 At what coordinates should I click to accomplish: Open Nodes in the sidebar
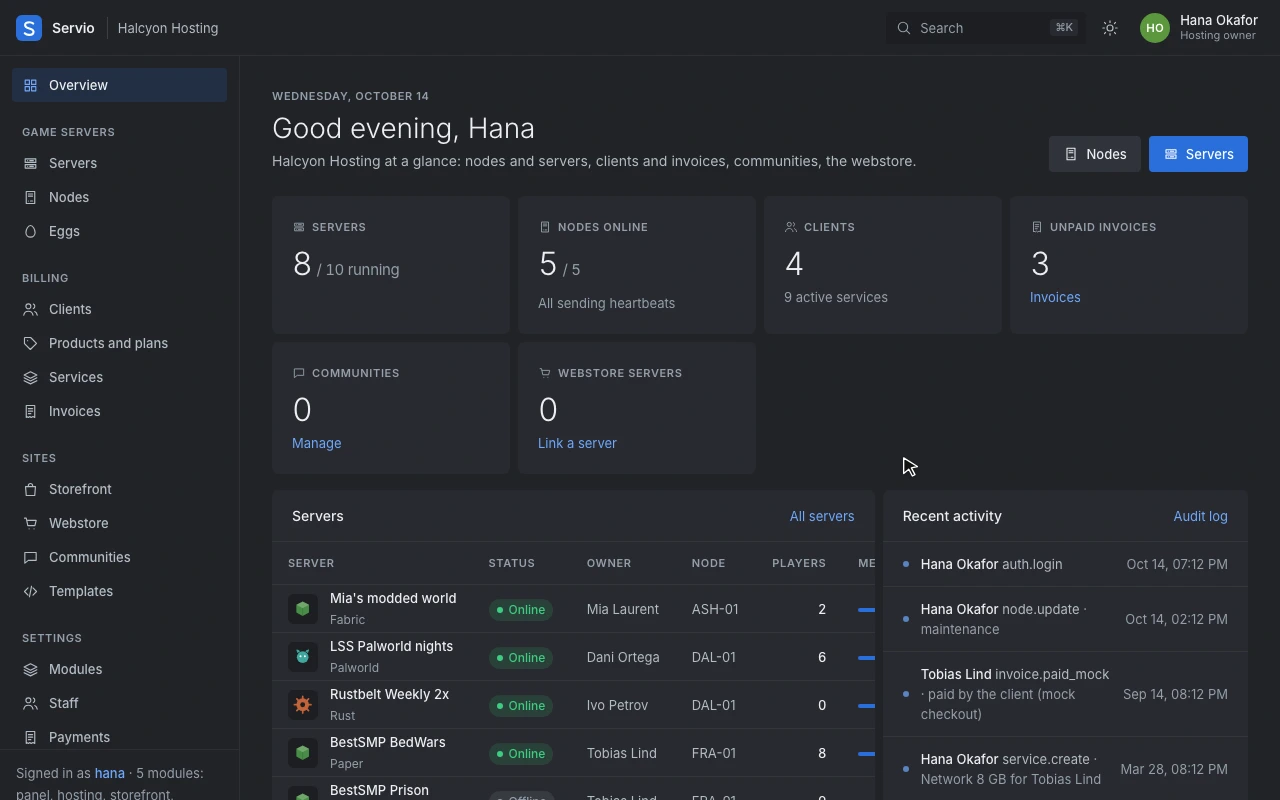[x=119, y=197]
